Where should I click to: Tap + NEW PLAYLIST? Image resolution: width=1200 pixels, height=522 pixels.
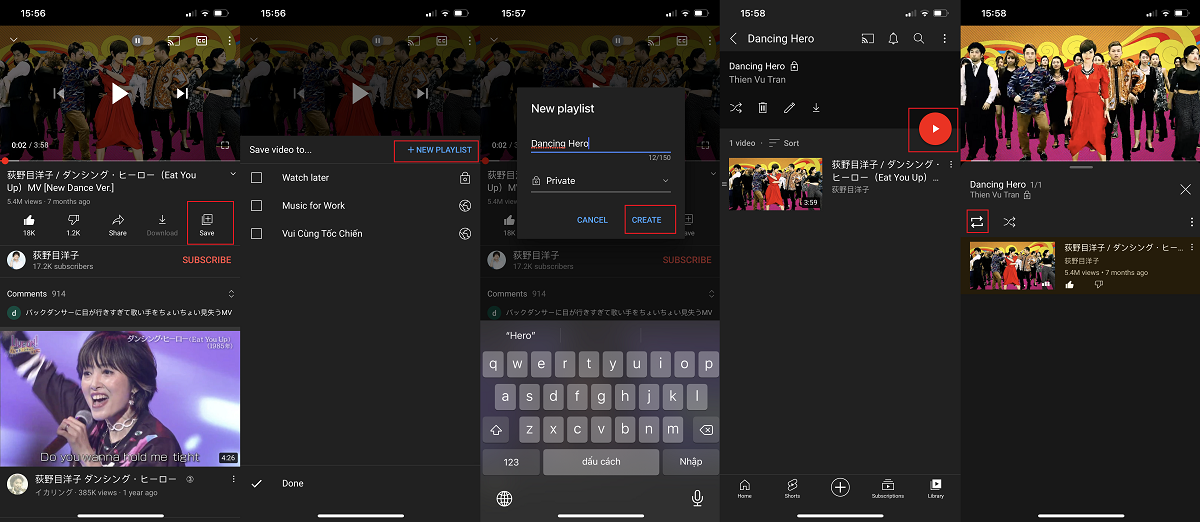[x=439, y=150]
